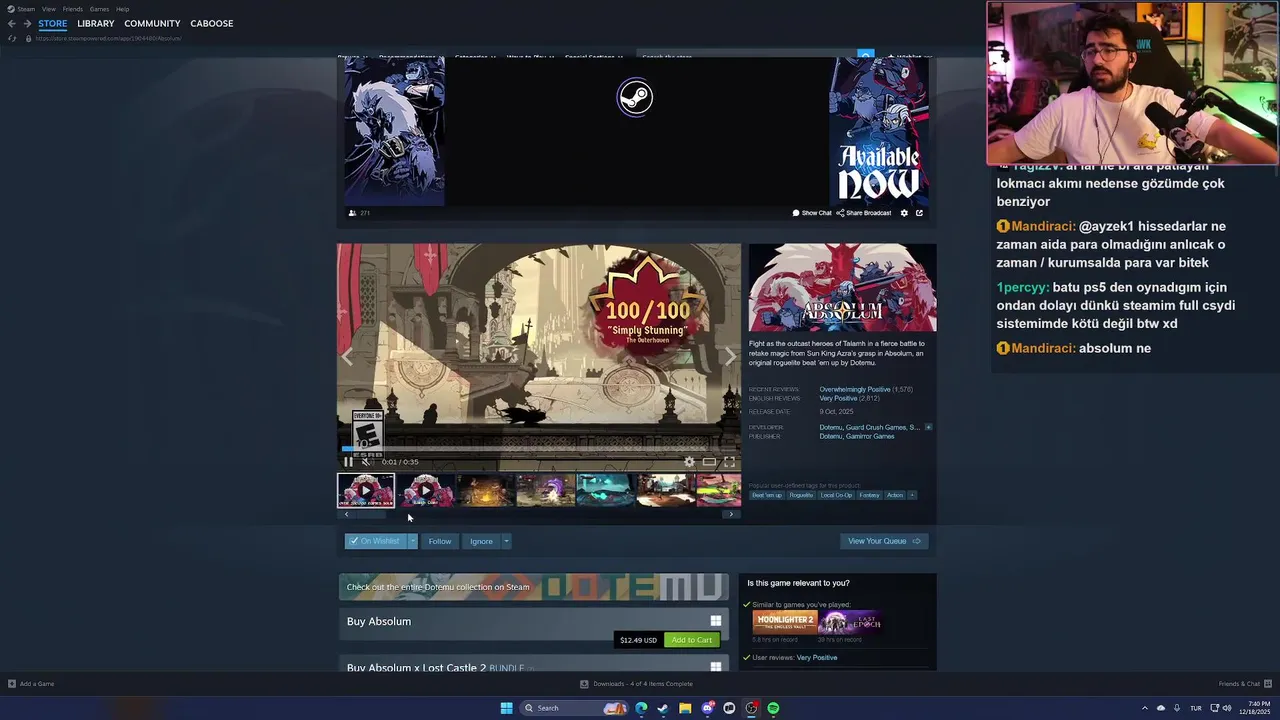Go to the LIBRARY tab
This screenshot has width=1280, height=720.
pos(96,23)
